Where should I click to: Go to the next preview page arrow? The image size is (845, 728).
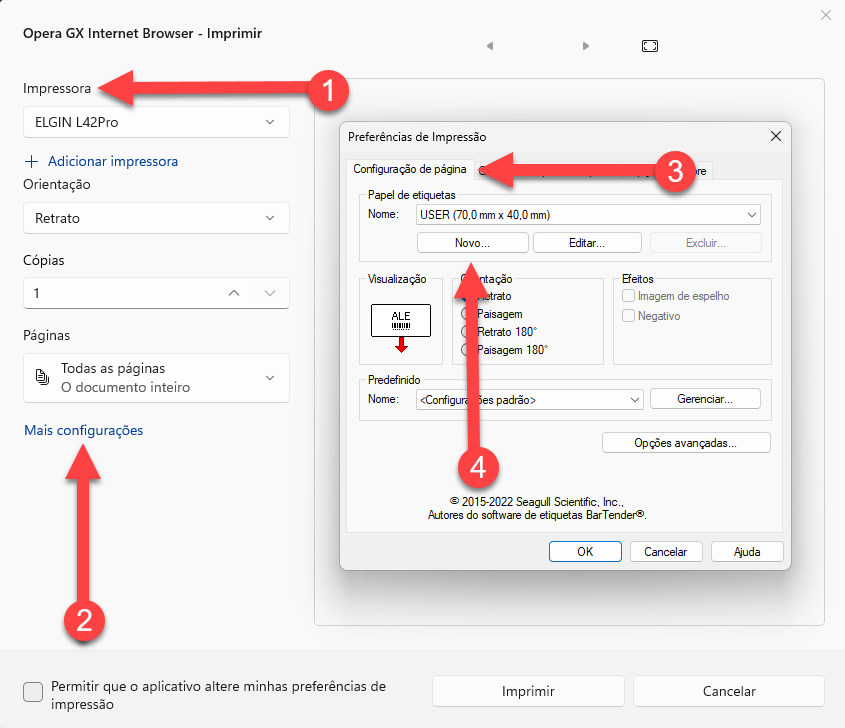[x=586, y=46]
